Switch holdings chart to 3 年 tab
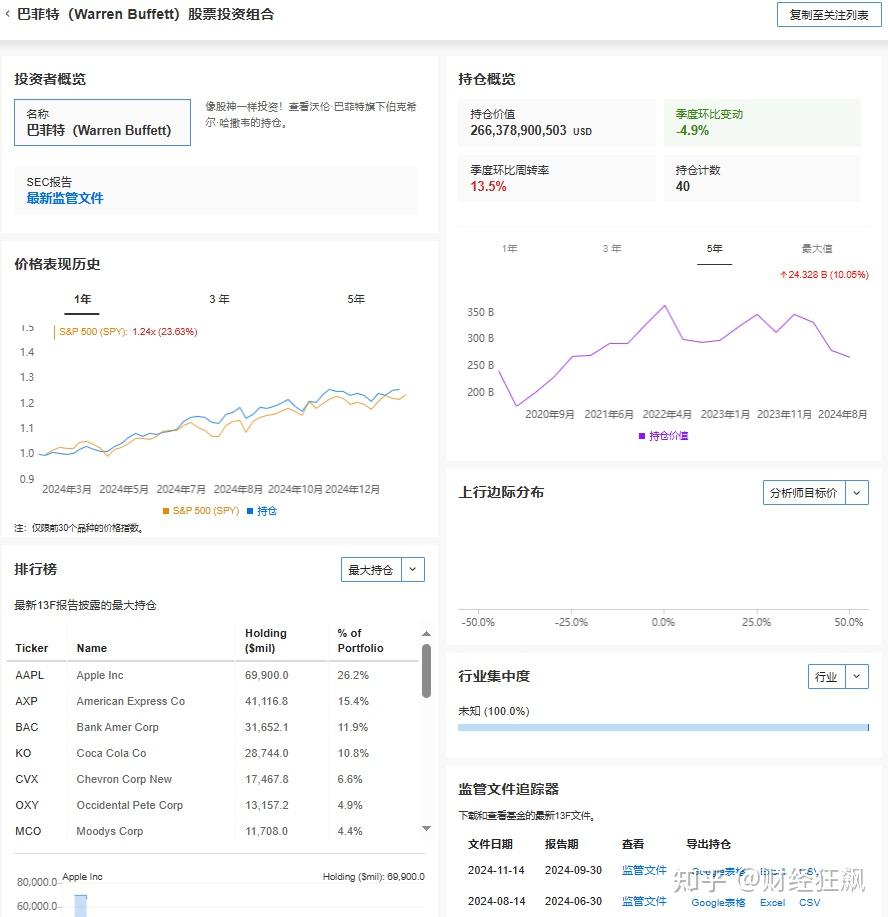 point(612,249)
